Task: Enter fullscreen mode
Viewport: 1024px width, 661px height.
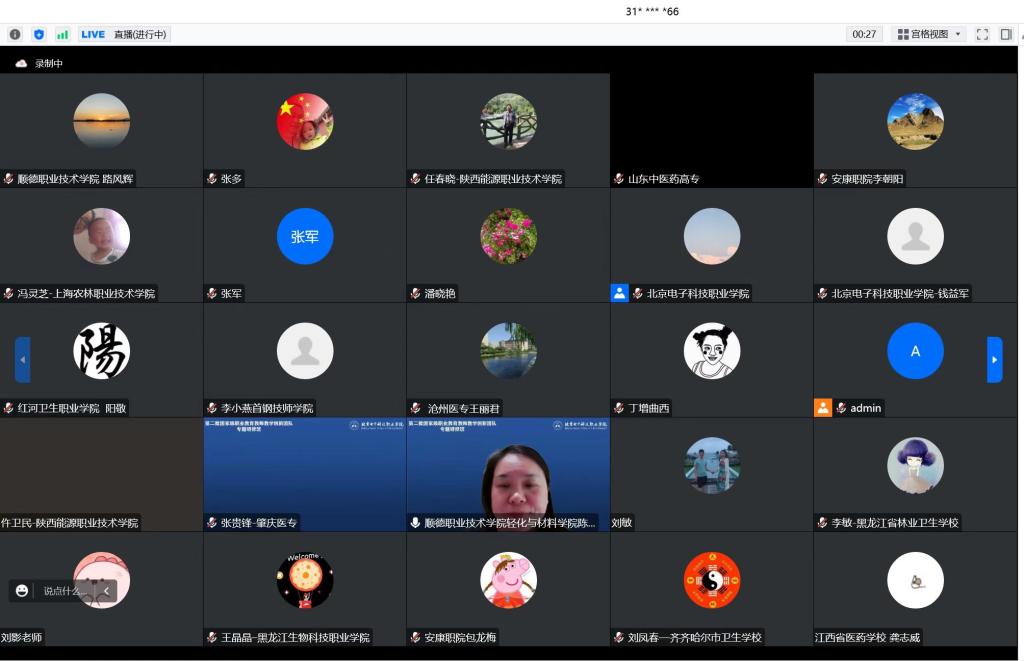Action: 982,34
